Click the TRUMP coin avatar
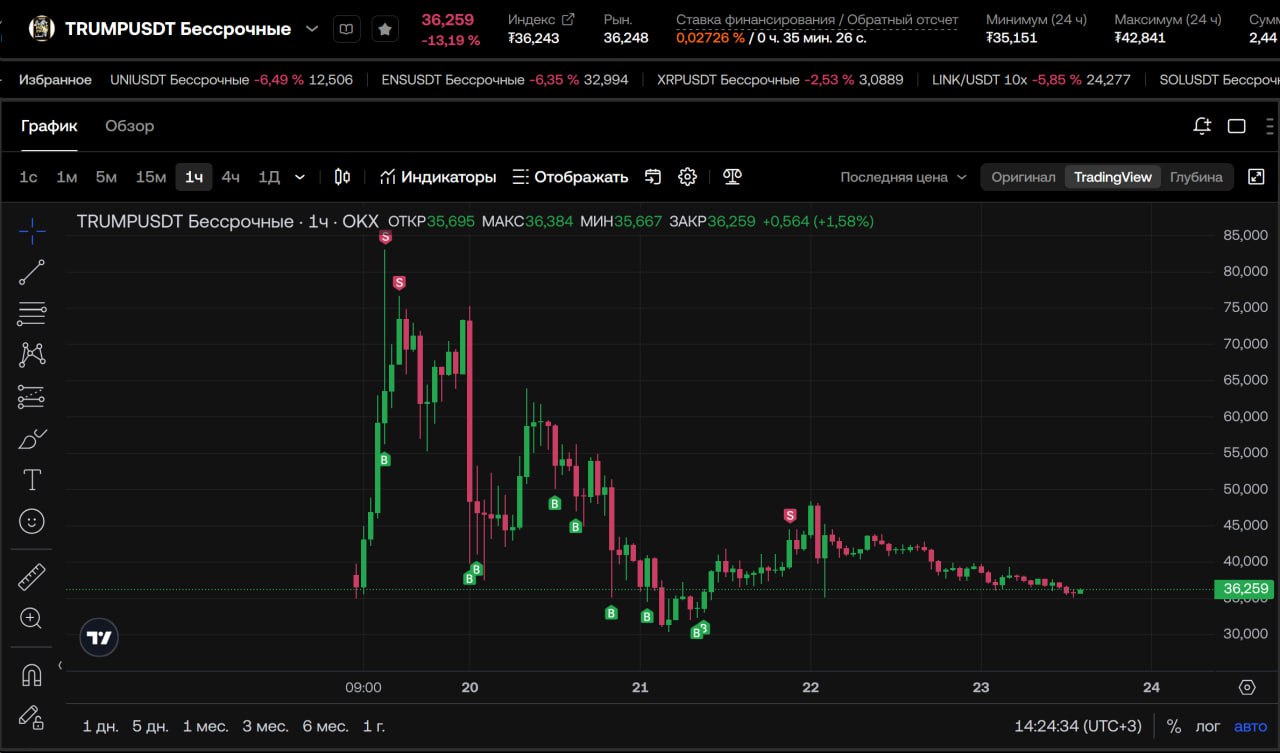This screenshot has height=753, width=1280. (42, 28)
